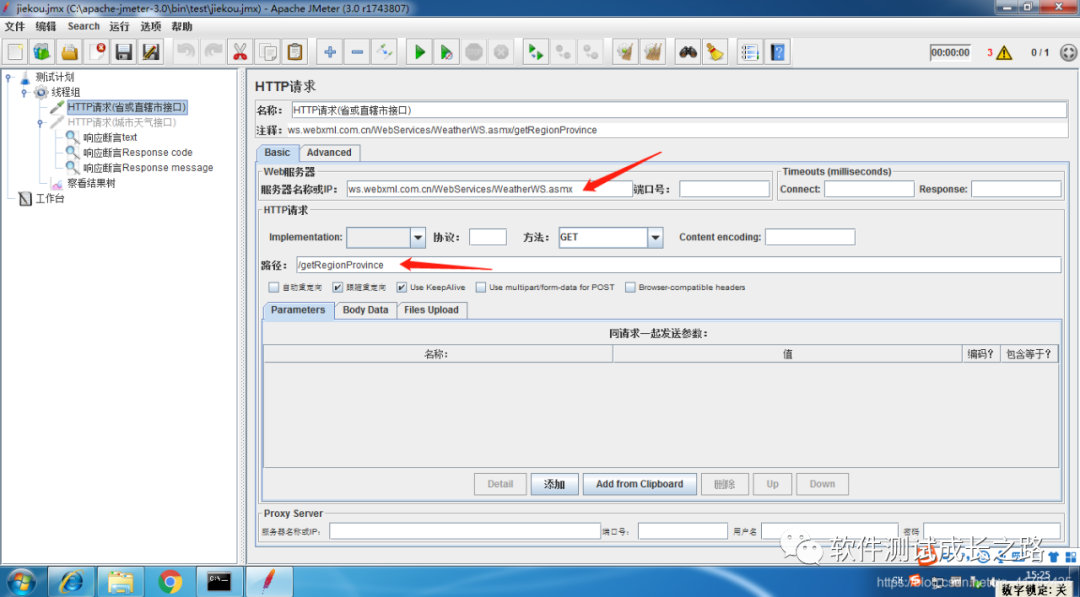Switch to the Body Data tab

pyautogui.click(x=365, y=311)
